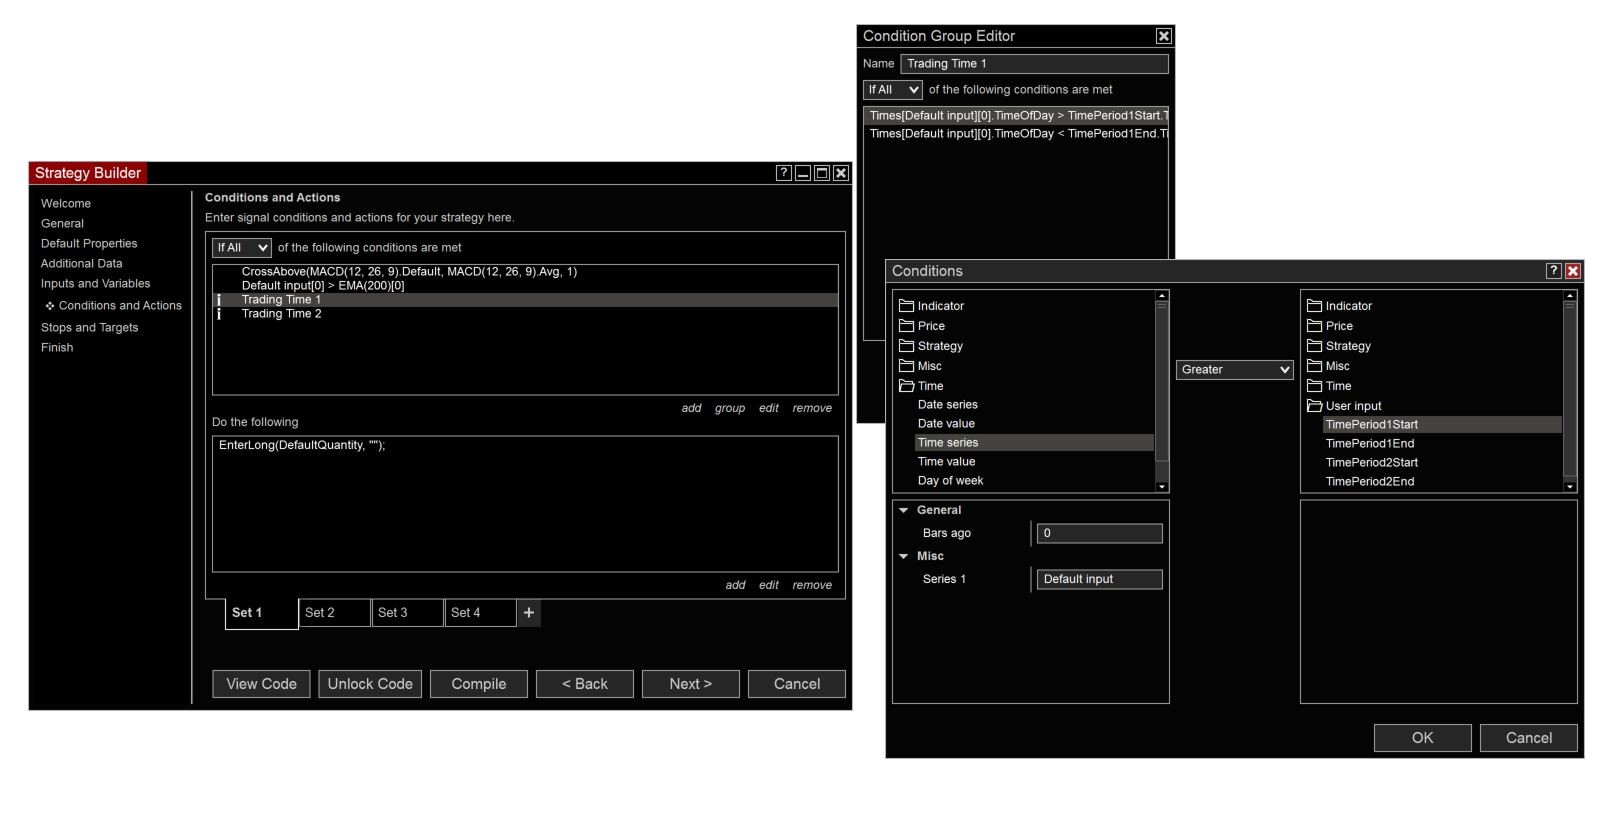Cancel the Strategy Builder wizard

coord(797,684)
